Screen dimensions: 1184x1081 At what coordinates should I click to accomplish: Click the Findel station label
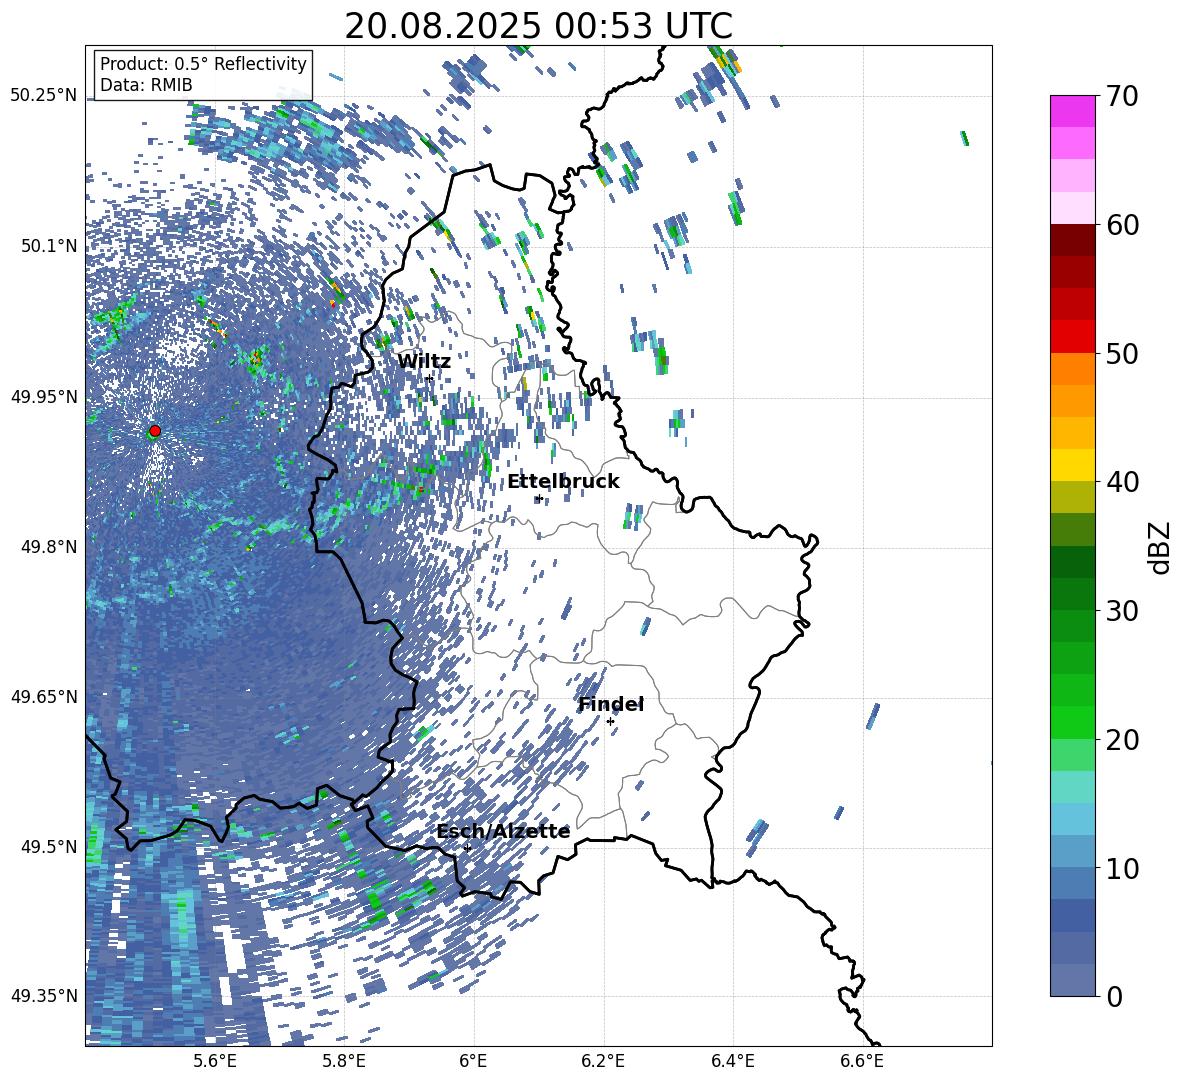611,704
